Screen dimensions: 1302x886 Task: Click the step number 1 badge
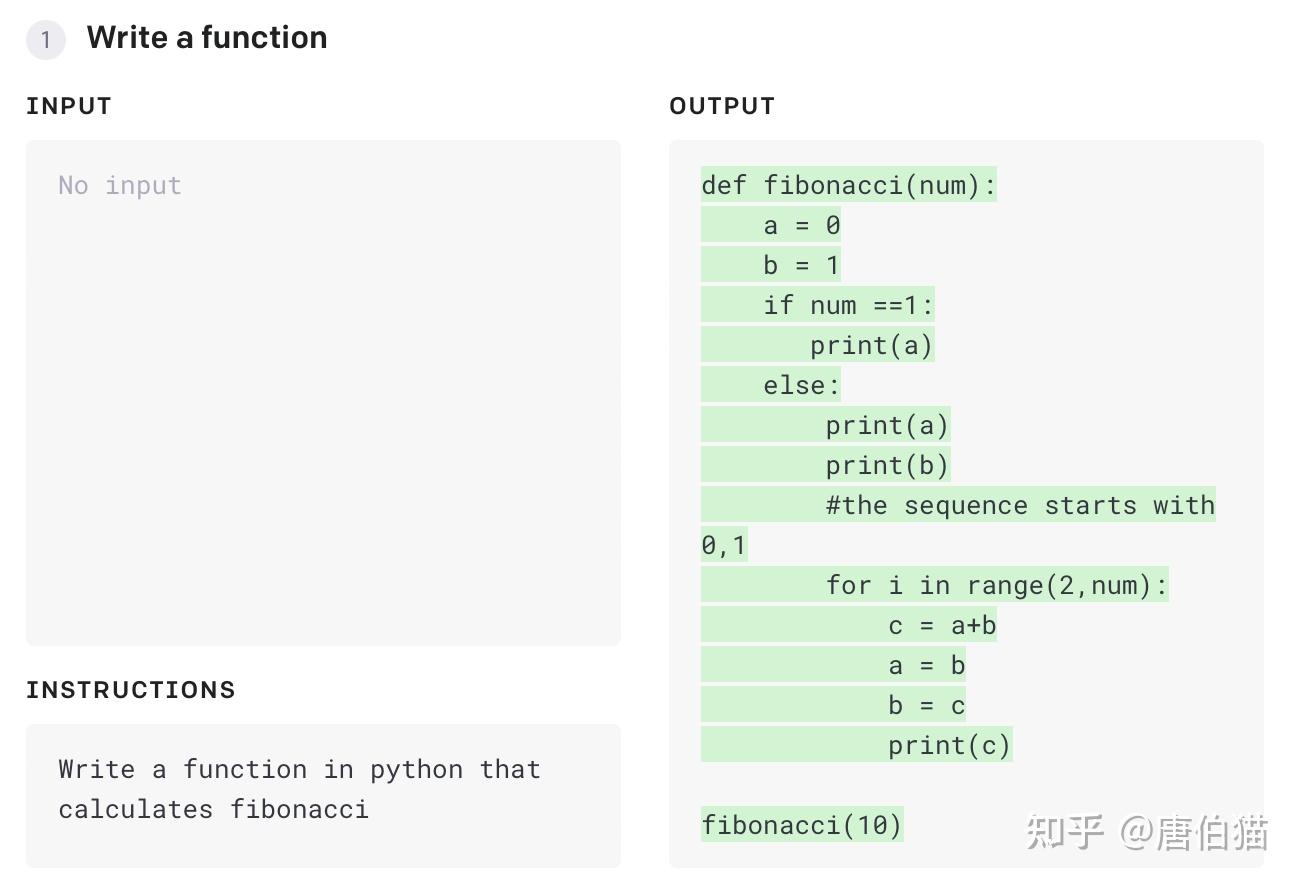tap(45, 41)
